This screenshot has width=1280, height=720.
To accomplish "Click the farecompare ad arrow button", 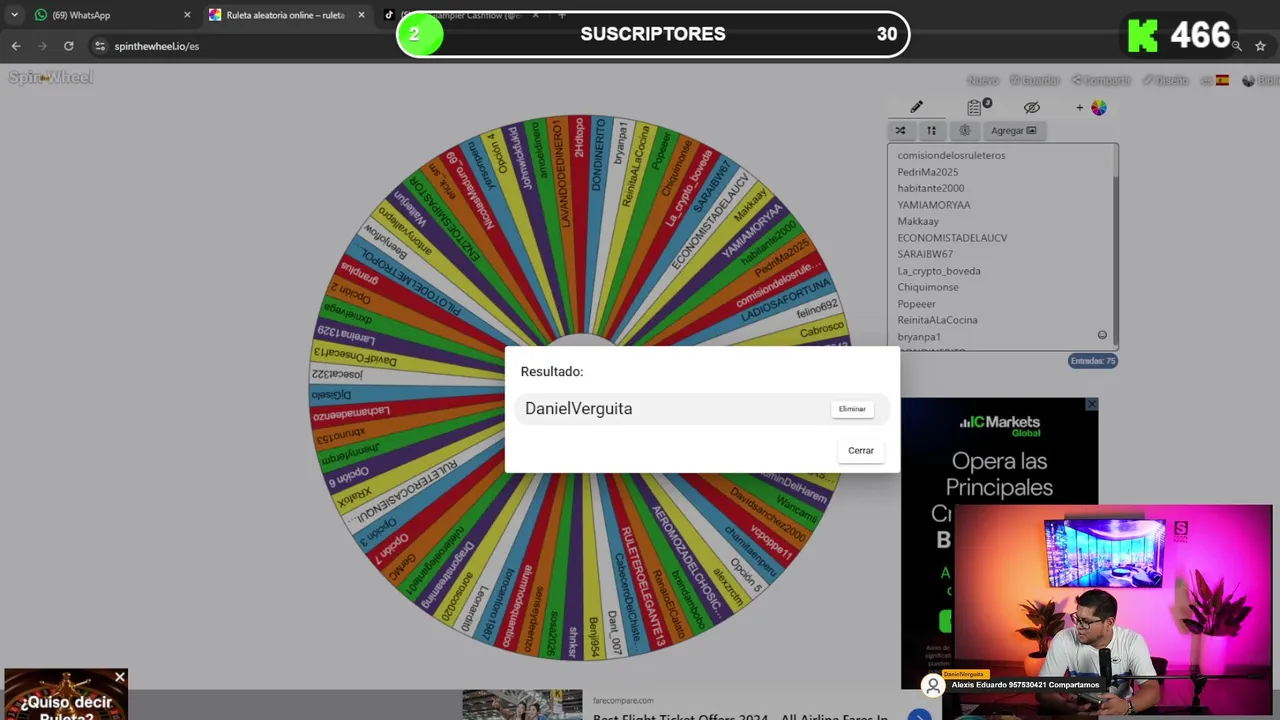I will (x=919, y=716).
